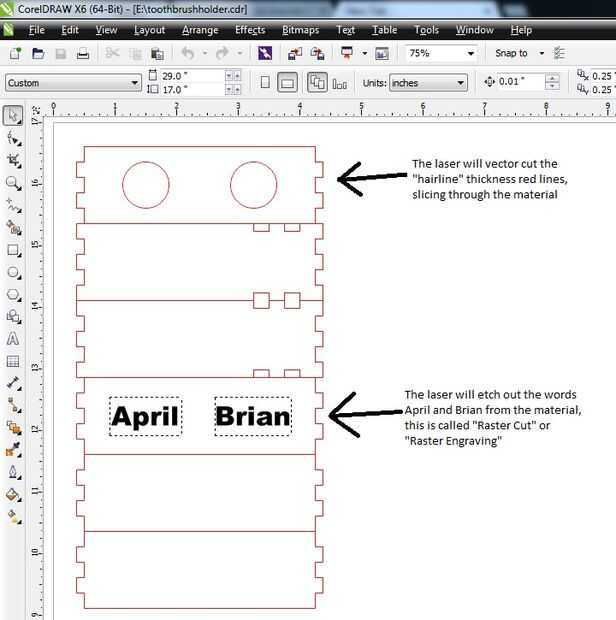This screenshot has width=616, height=620.
Task: Select the Text tool (letter A)
Action: (13, 339)
